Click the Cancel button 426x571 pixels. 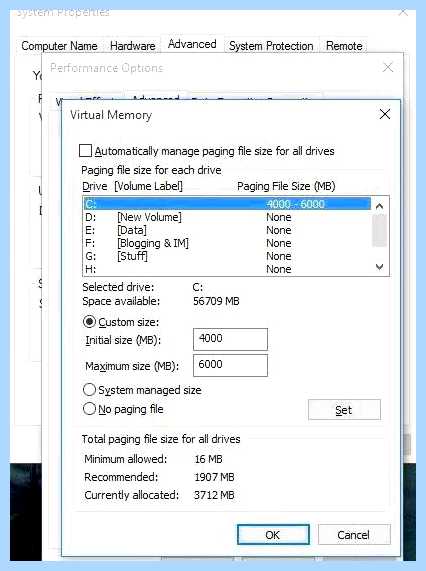click(x=354, y=535)
